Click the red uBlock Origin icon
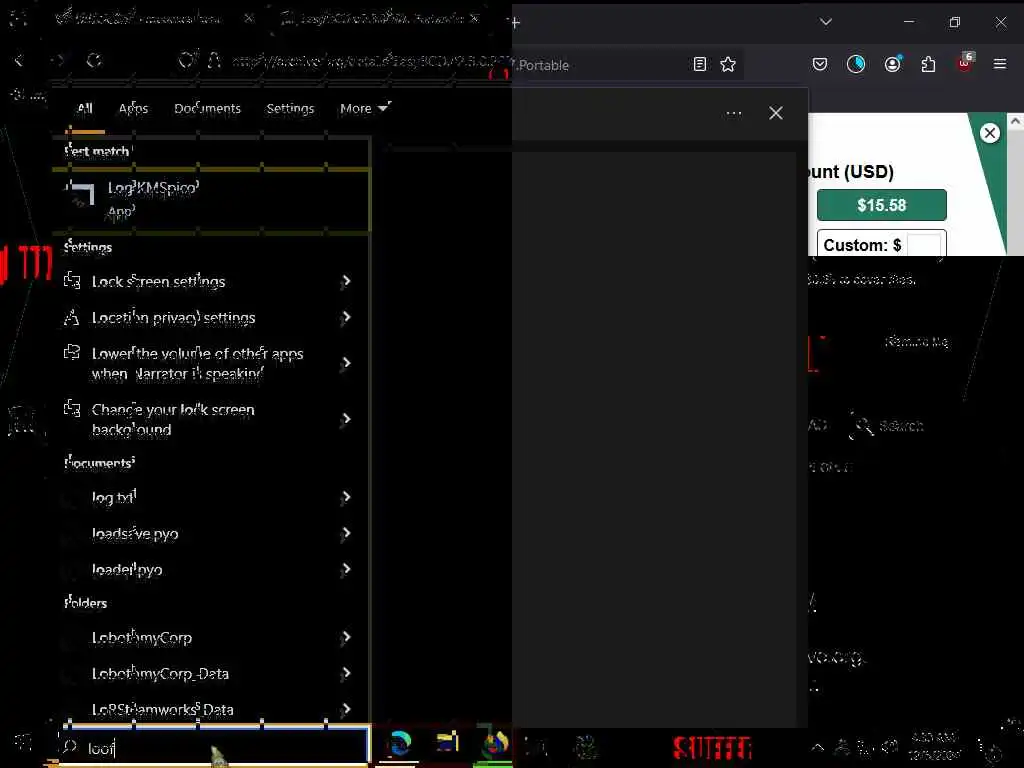Image resolution: width=1024 pixels, height=768 pixels. [x=965, y=63]
